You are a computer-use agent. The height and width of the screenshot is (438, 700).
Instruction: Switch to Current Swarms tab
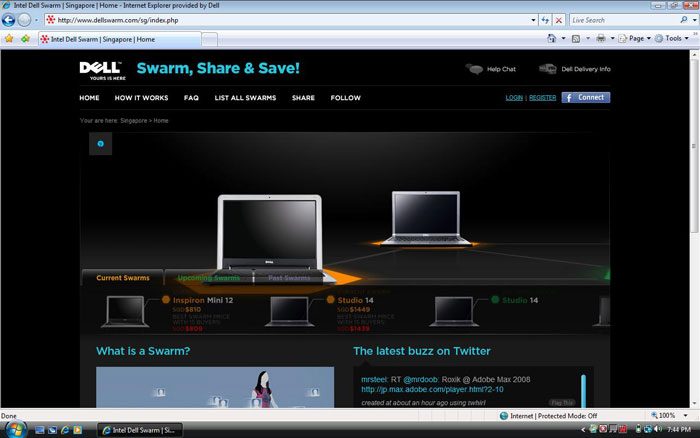[123, 278]
